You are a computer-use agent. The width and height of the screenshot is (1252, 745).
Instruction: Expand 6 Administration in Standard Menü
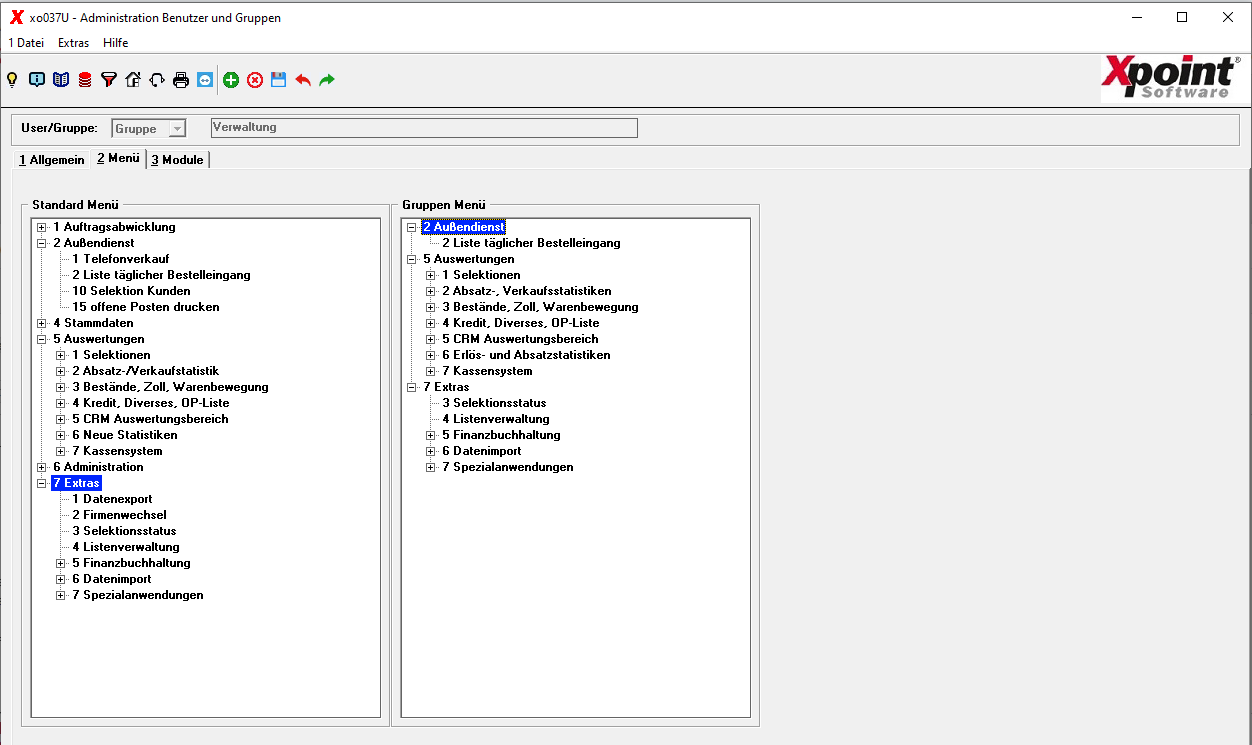42,467
